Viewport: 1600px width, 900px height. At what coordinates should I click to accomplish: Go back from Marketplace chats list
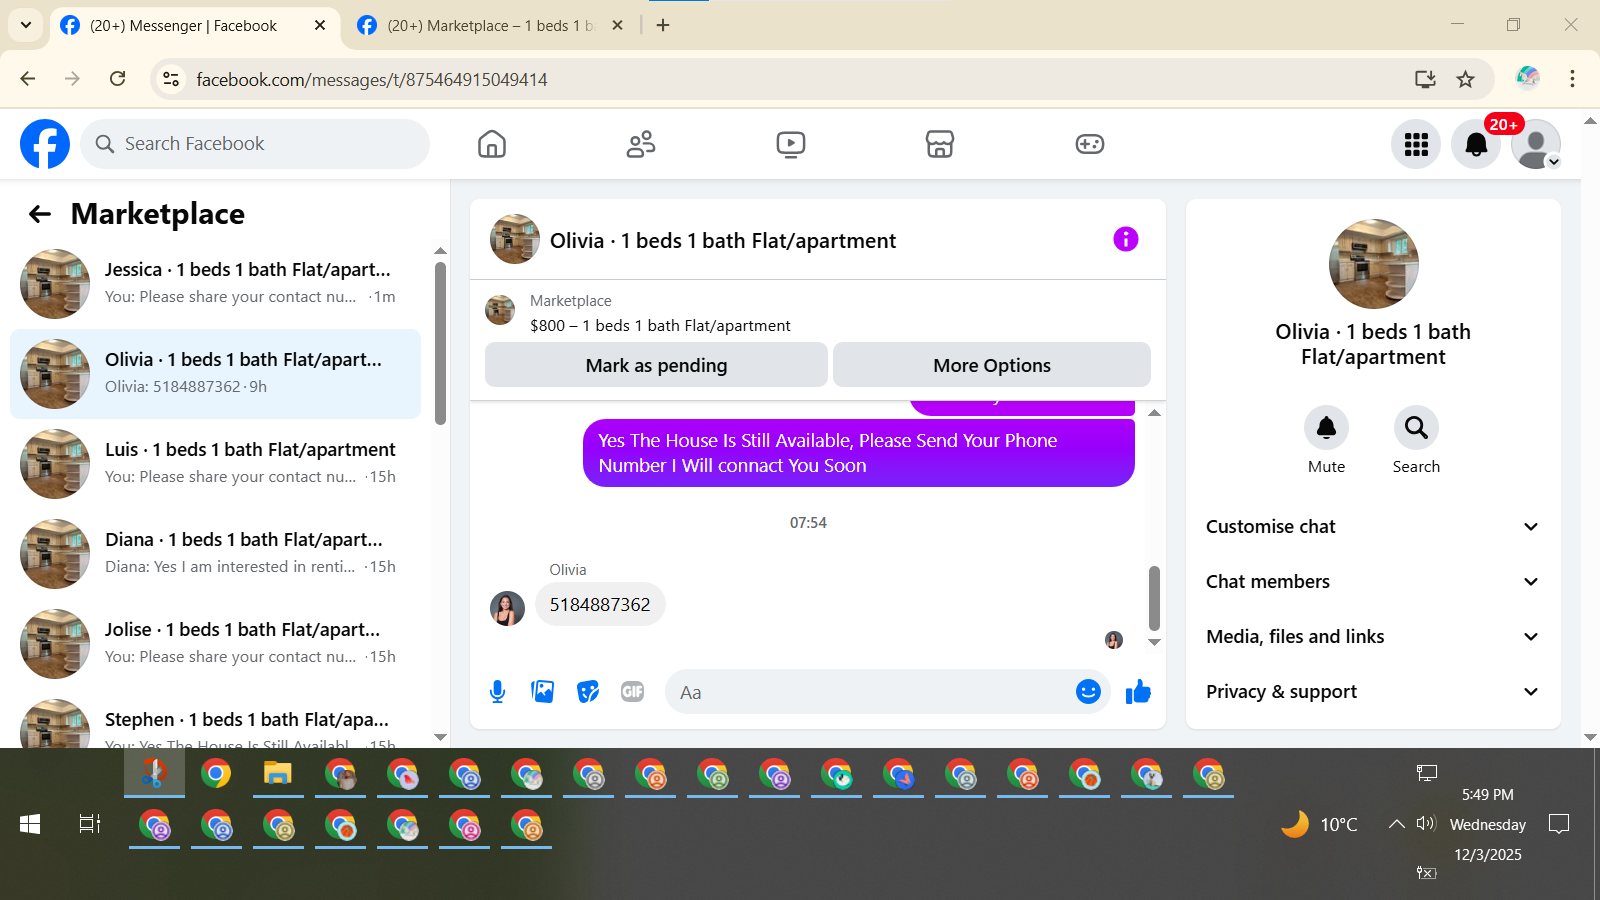click(40, 214)
